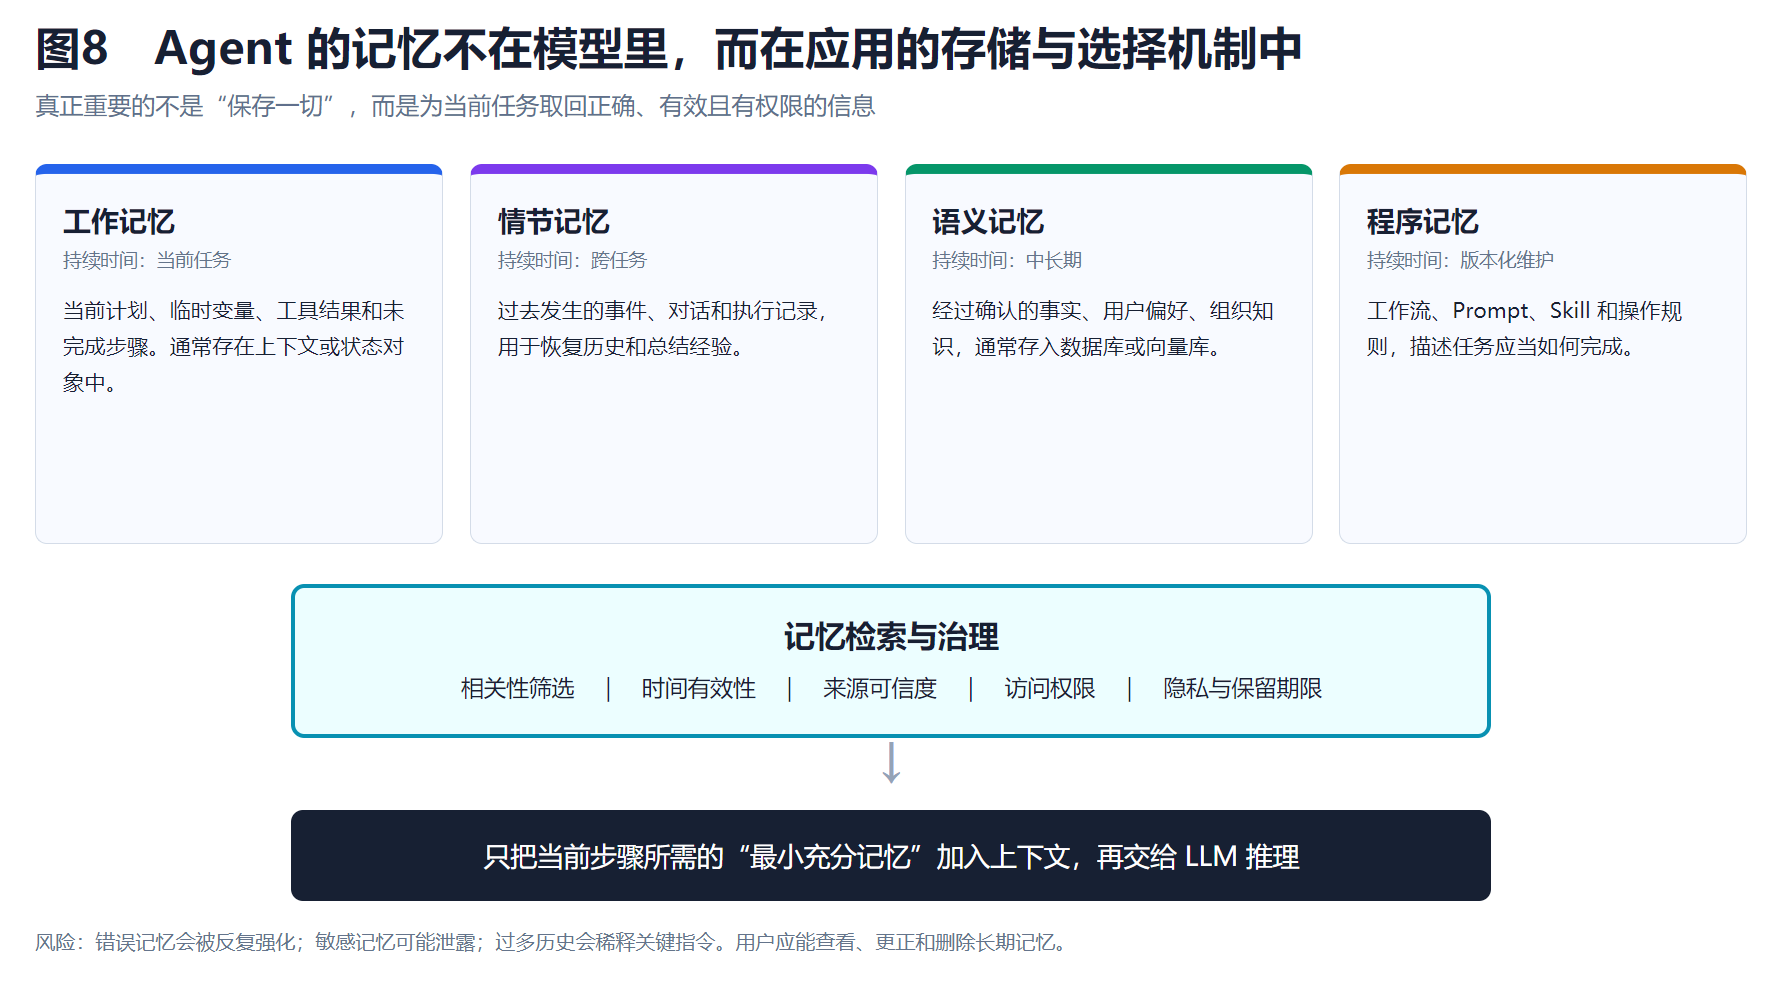Select '隐私与保留期限' item

click(x=1242, y=688)
